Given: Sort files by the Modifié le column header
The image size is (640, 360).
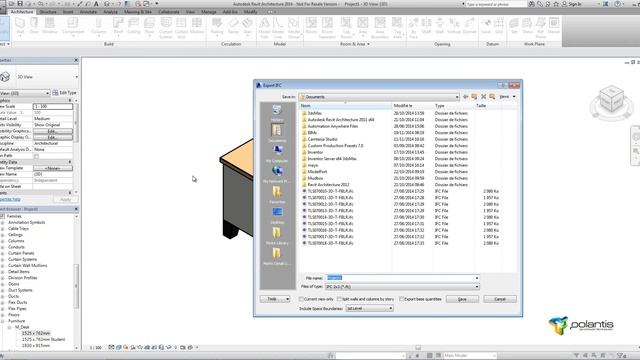Looking at the screenshot, I should [413, 106].
